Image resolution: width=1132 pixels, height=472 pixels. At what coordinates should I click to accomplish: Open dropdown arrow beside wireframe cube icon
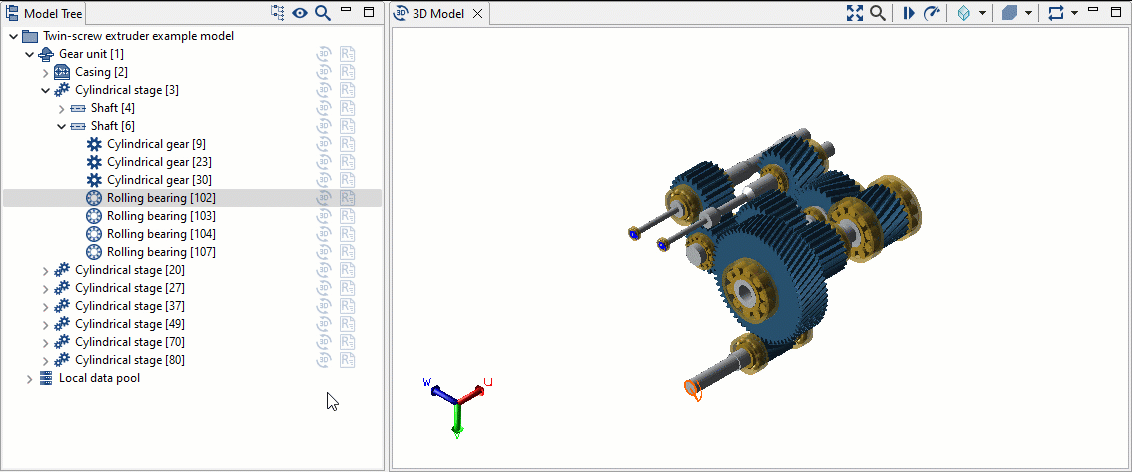pyautogui.click(x=982, y=13)
